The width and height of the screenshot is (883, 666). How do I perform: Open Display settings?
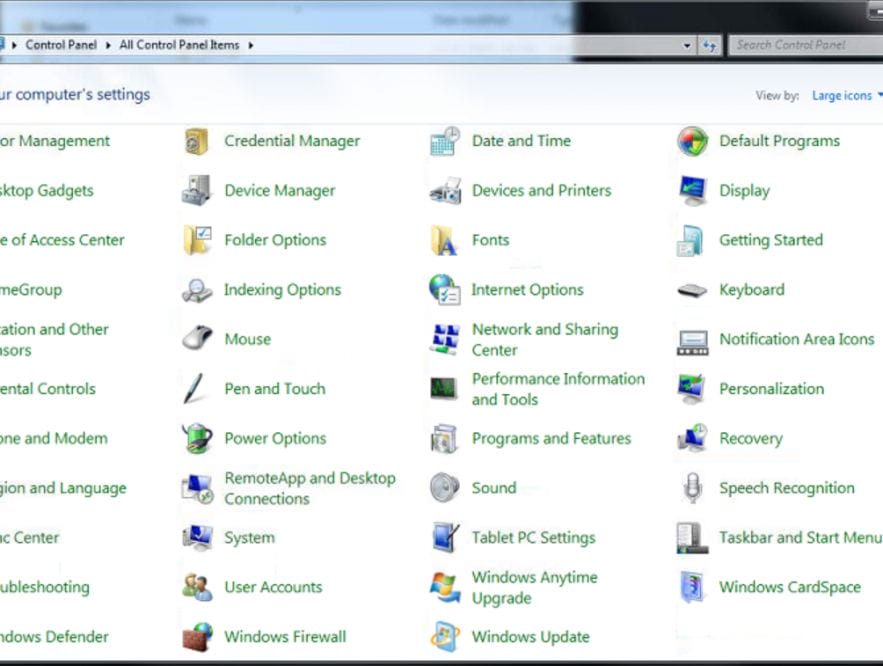(744, 190)
